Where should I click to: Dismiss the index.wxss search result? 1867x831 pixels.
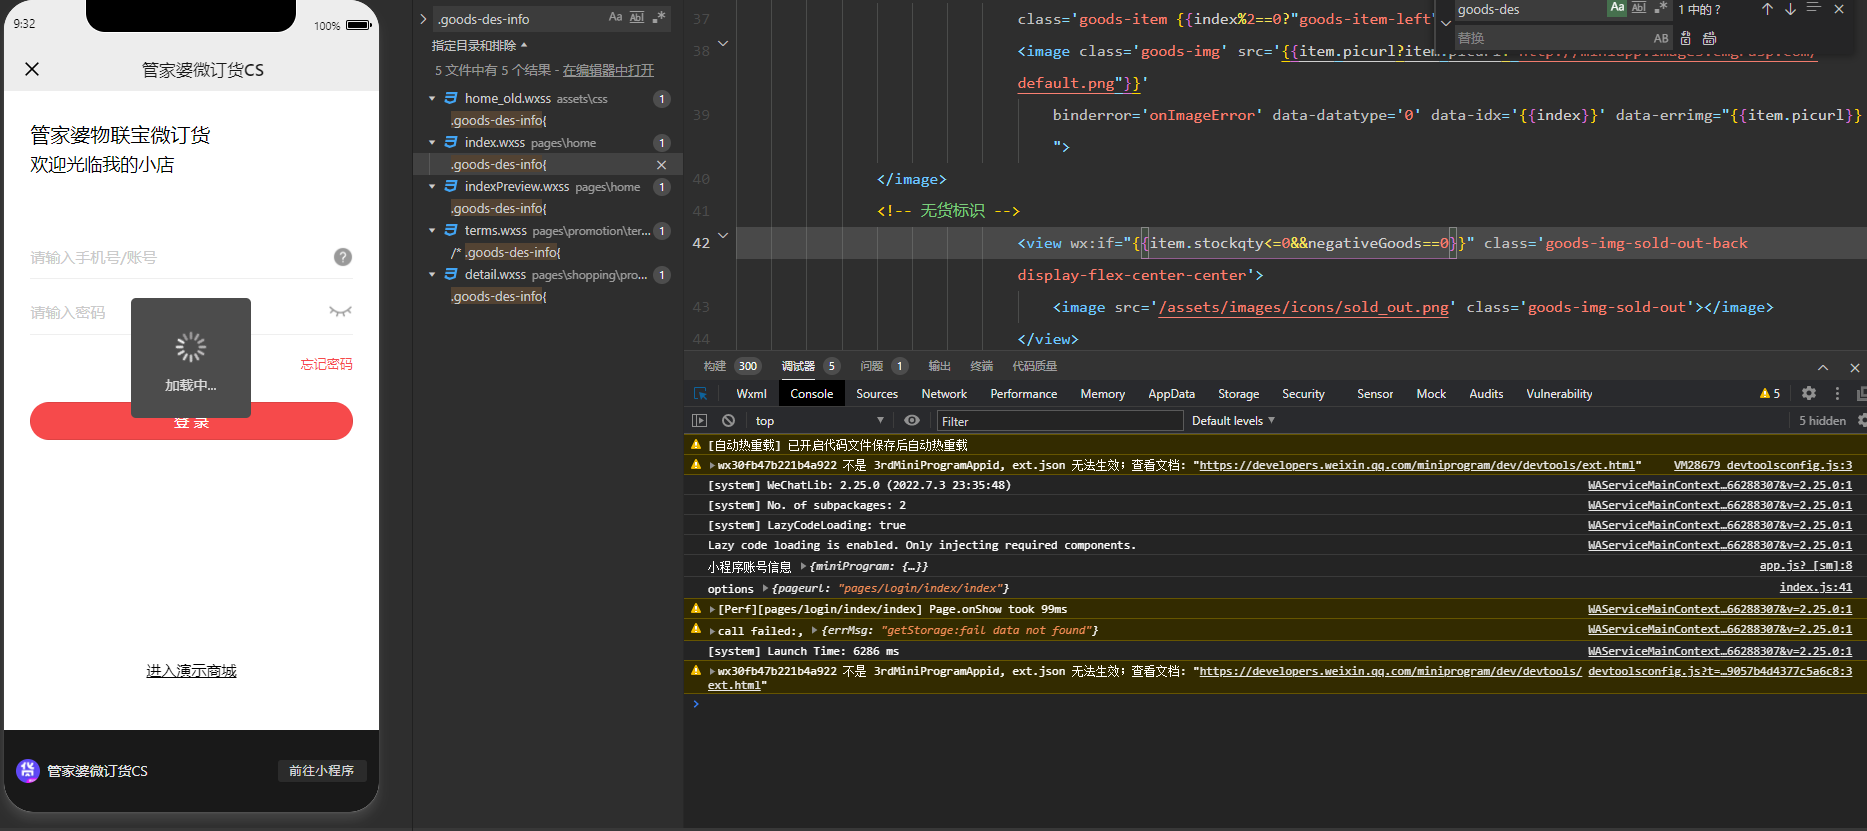pyautogui.click(x=661, y=165)
